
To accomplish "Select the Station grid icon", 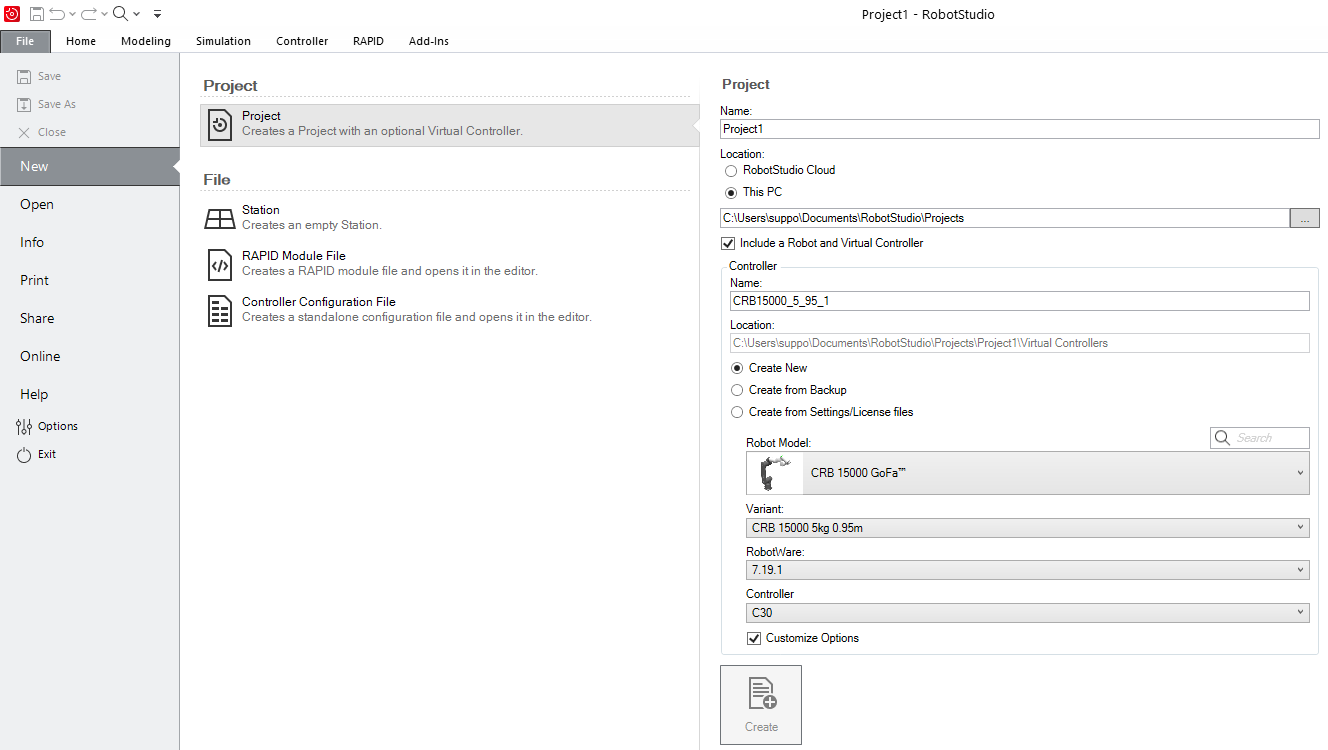I will (220, 218).
